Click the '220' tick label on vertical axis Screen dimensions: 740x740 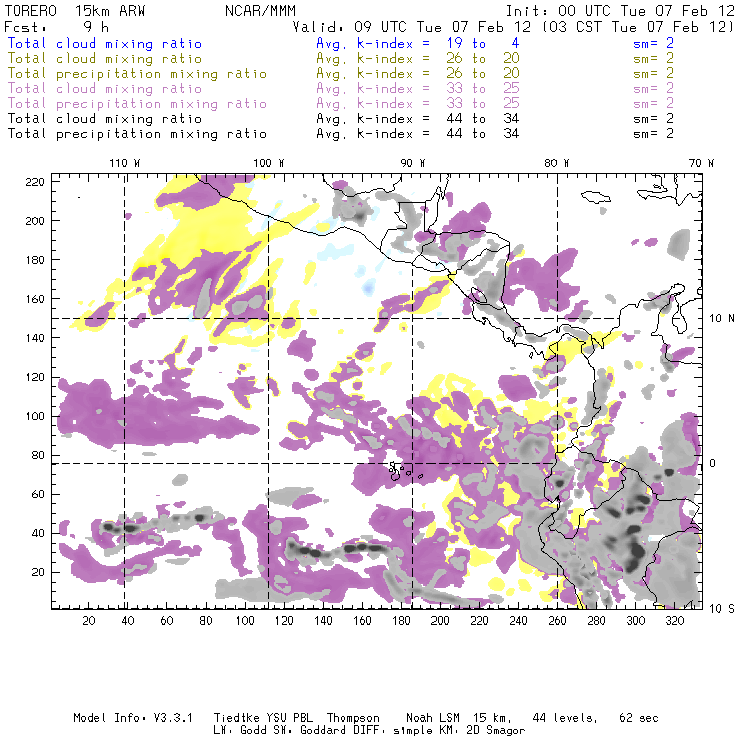[x=35, y=182]
